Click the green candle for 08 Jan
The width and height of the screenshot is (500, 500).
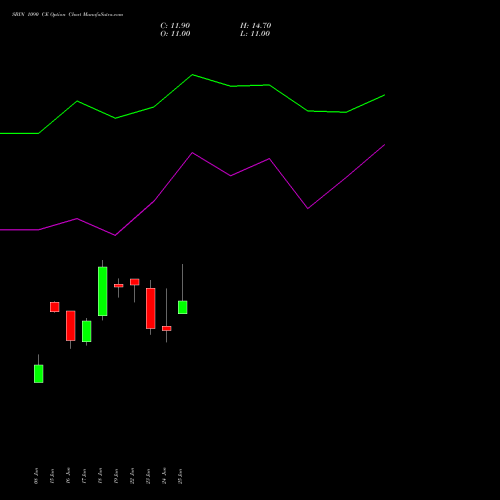click(x=39, y=374)
